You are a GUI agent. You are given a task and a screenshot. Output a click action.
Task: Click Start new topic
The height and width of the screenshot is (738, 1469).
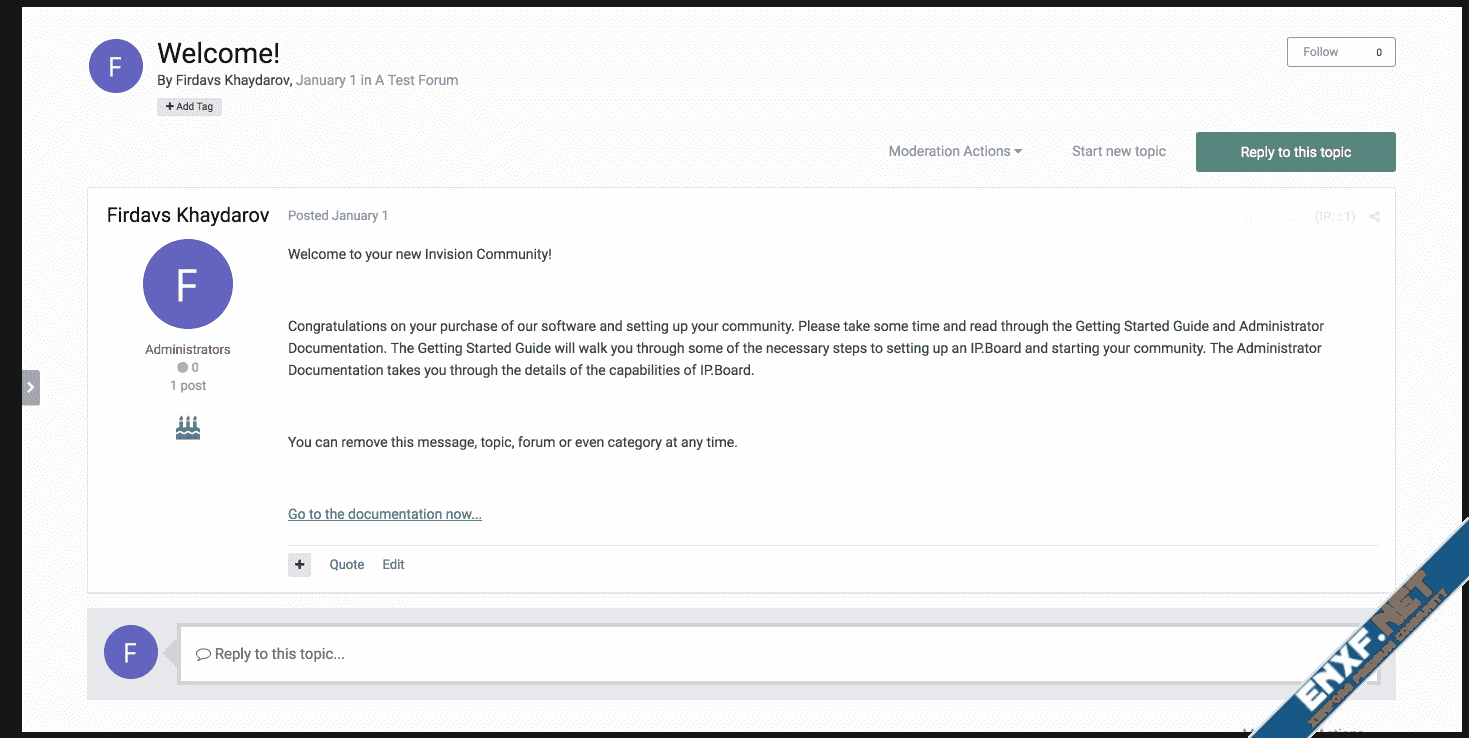coord(1118,152)
